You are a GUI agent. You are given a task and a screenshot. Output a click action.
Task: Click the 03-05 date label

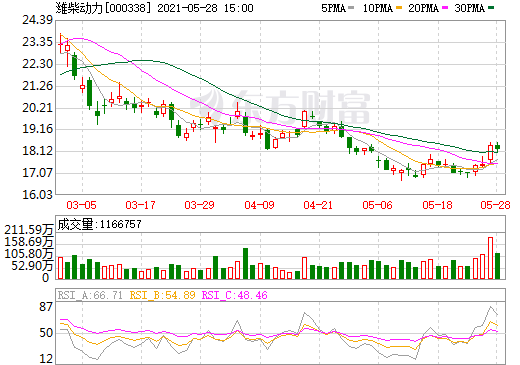click(81, 205)
